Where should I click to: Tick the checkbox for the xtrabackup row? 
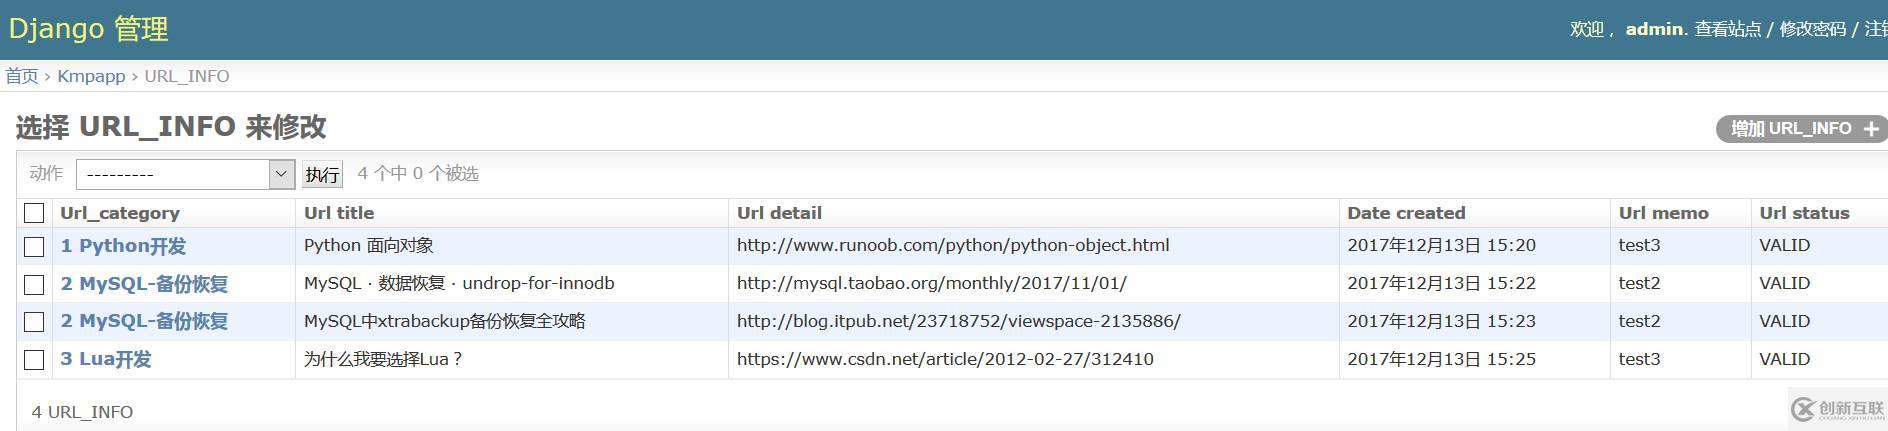point(34,322)
